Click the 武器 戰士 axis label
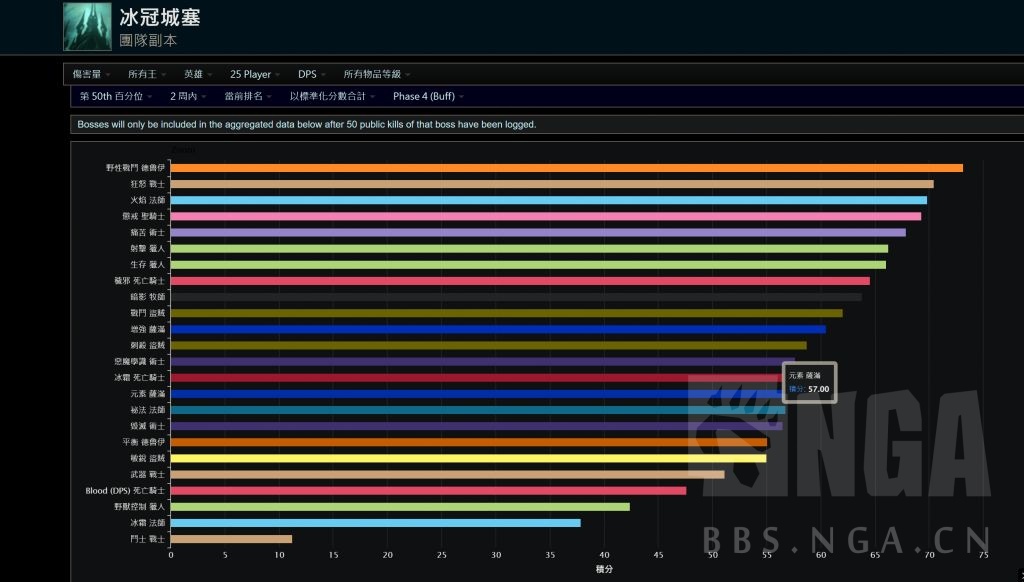The image size is (1024, 582). [148, 474]
